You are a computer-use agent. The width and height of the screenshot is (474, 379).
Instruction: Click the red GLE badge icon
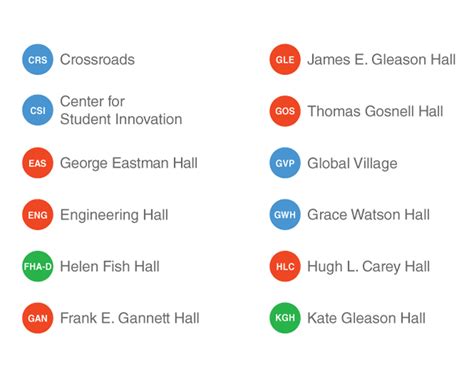pyautogui.click(x=285, y=60)
